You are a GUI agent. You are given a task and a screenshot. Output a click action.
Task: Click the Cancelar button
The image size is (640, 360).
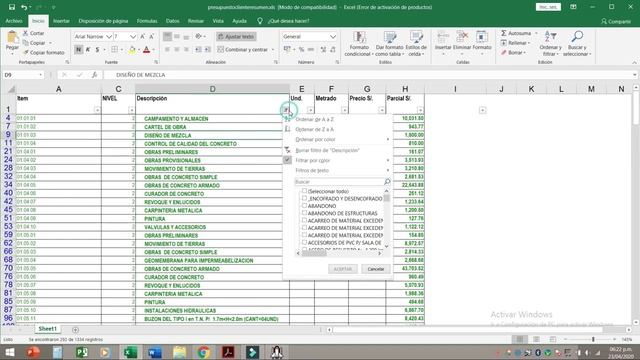point(376,269)
